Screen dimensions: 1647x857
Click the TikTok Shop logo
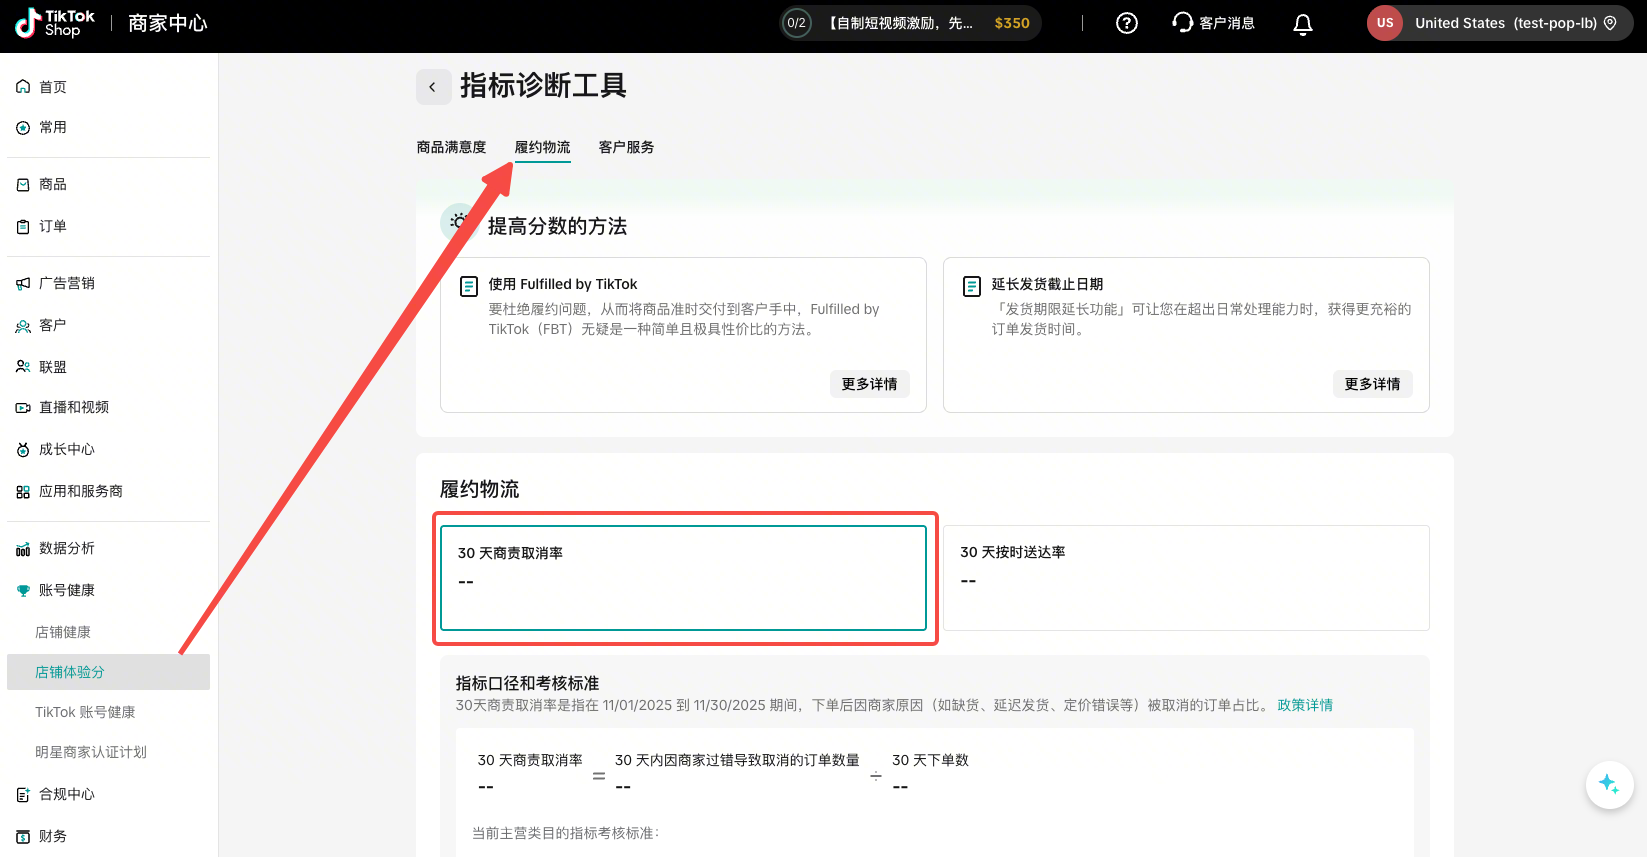[x=55, y=23]
